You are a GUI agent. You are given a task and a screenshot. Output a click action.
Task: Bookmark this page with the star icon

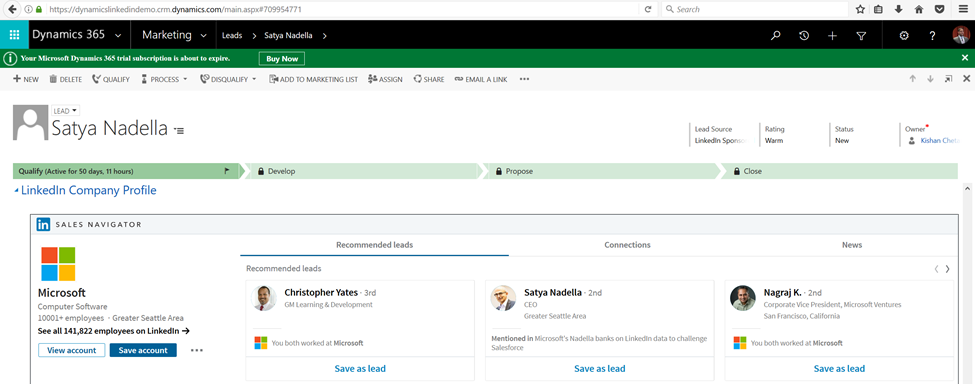click(x=860, y=9)
